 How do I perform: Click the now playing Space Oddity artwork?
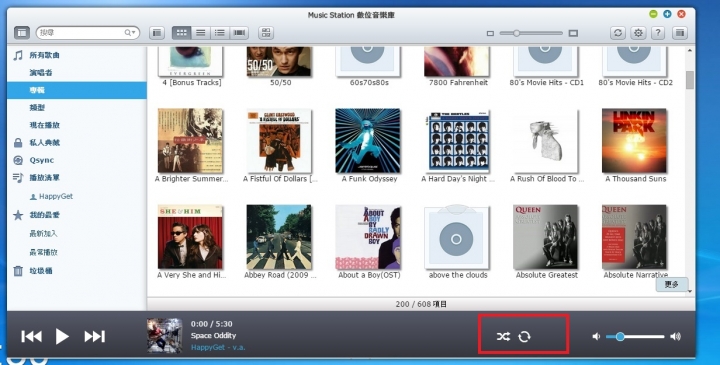tap(164, 336)
